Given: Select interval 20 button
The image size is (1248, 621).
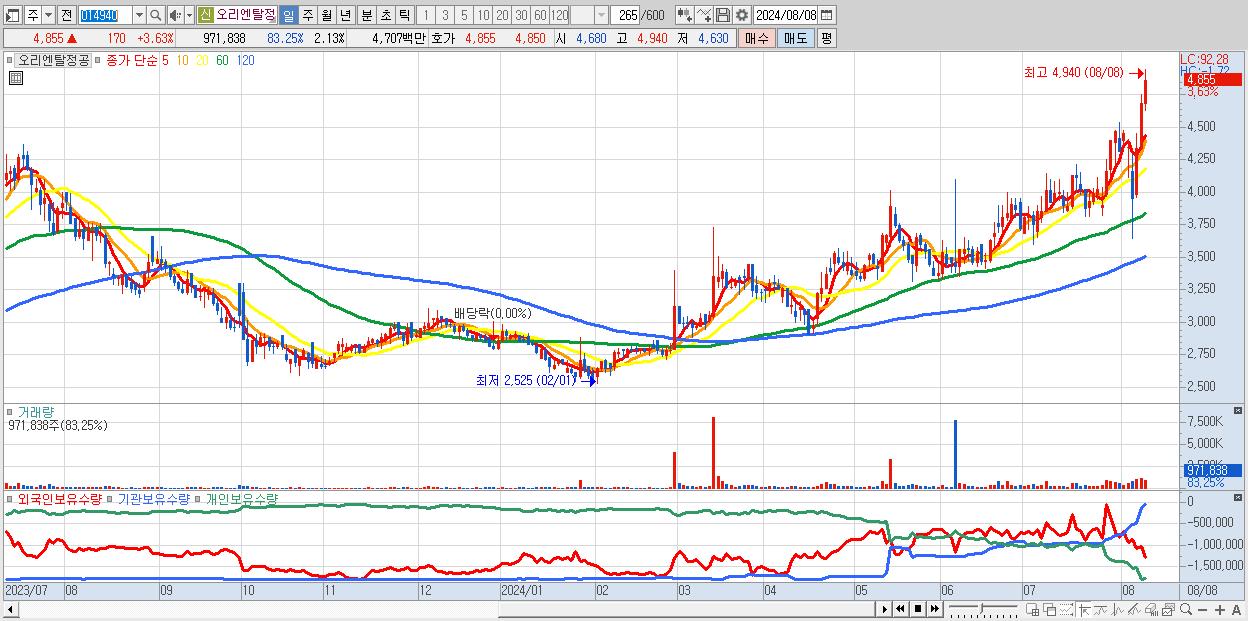Looking at the screenshot, I should coord(502,15).
